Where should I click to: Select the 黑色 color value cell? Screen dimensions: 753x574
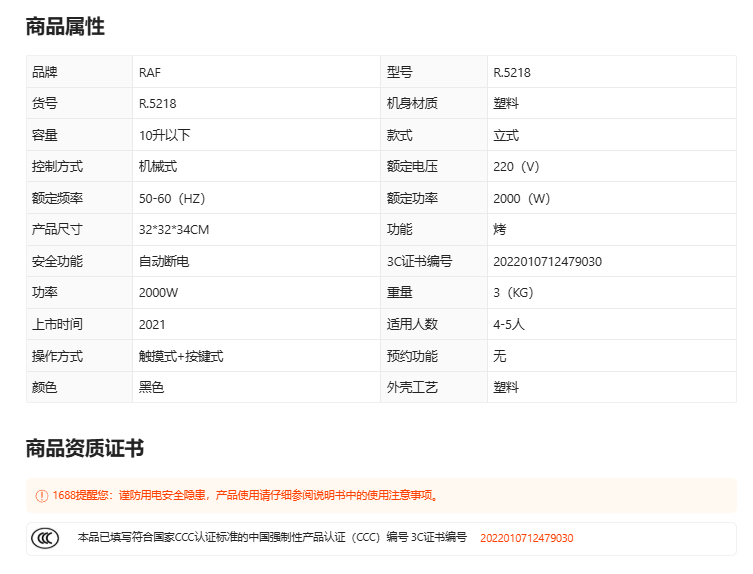pyautogui.click(x=151, y=387)
